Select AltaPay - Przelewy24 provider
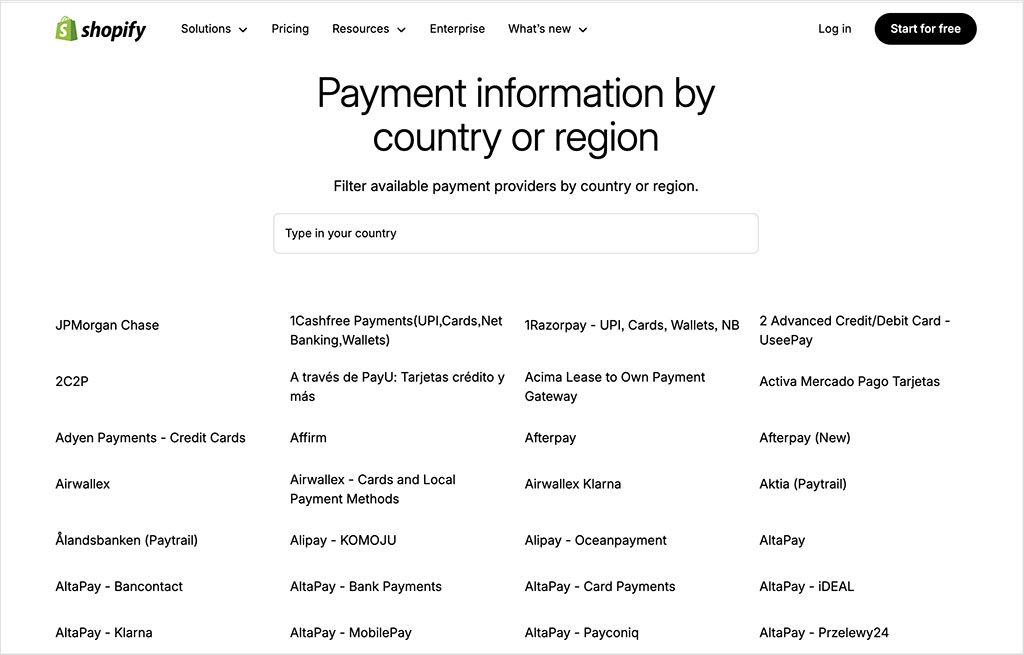 coord(824,633)
